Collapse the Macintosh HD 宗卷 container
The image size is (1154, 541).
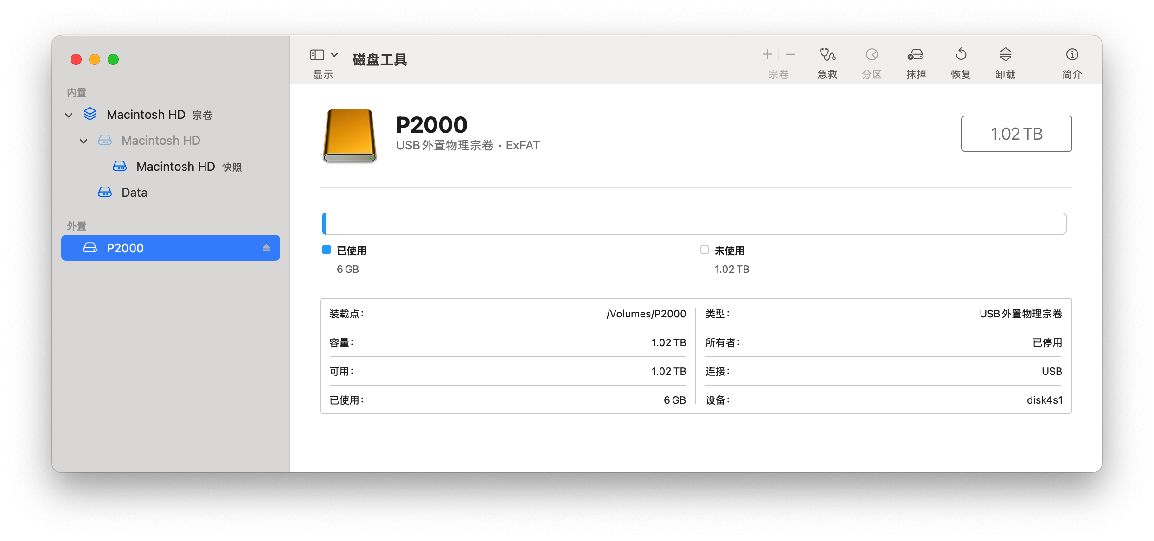(68, 115)
